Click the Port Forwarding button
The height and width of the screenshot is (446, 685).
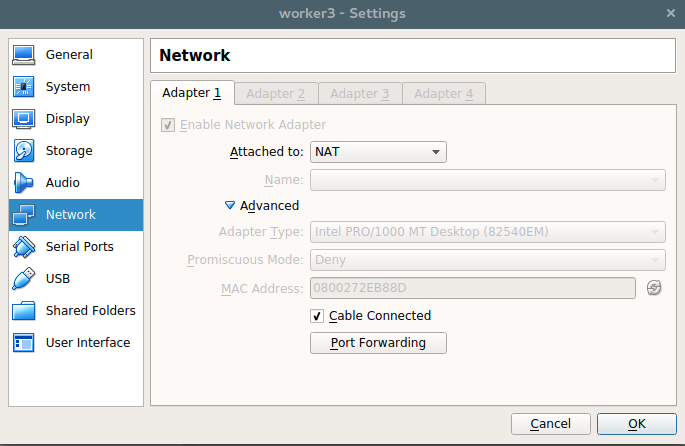pos(378,343)
